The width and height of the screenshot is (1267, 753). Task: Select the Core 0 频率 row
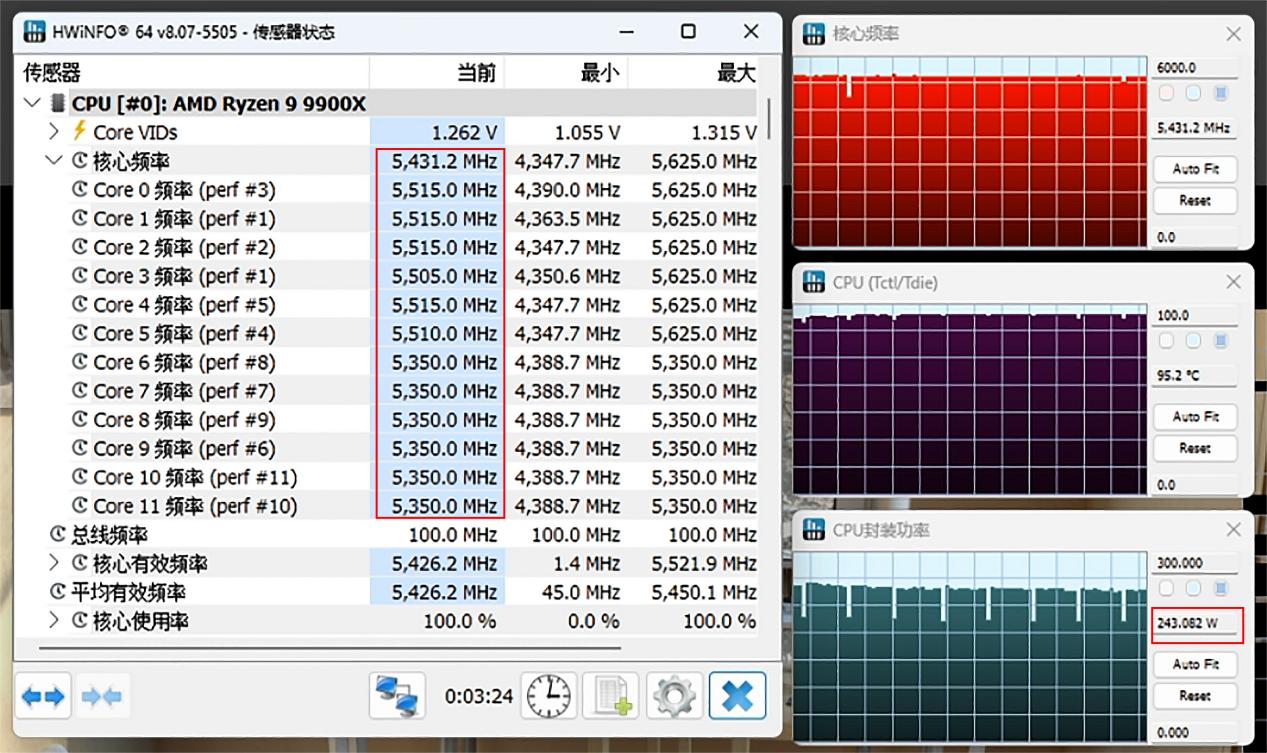184,190
